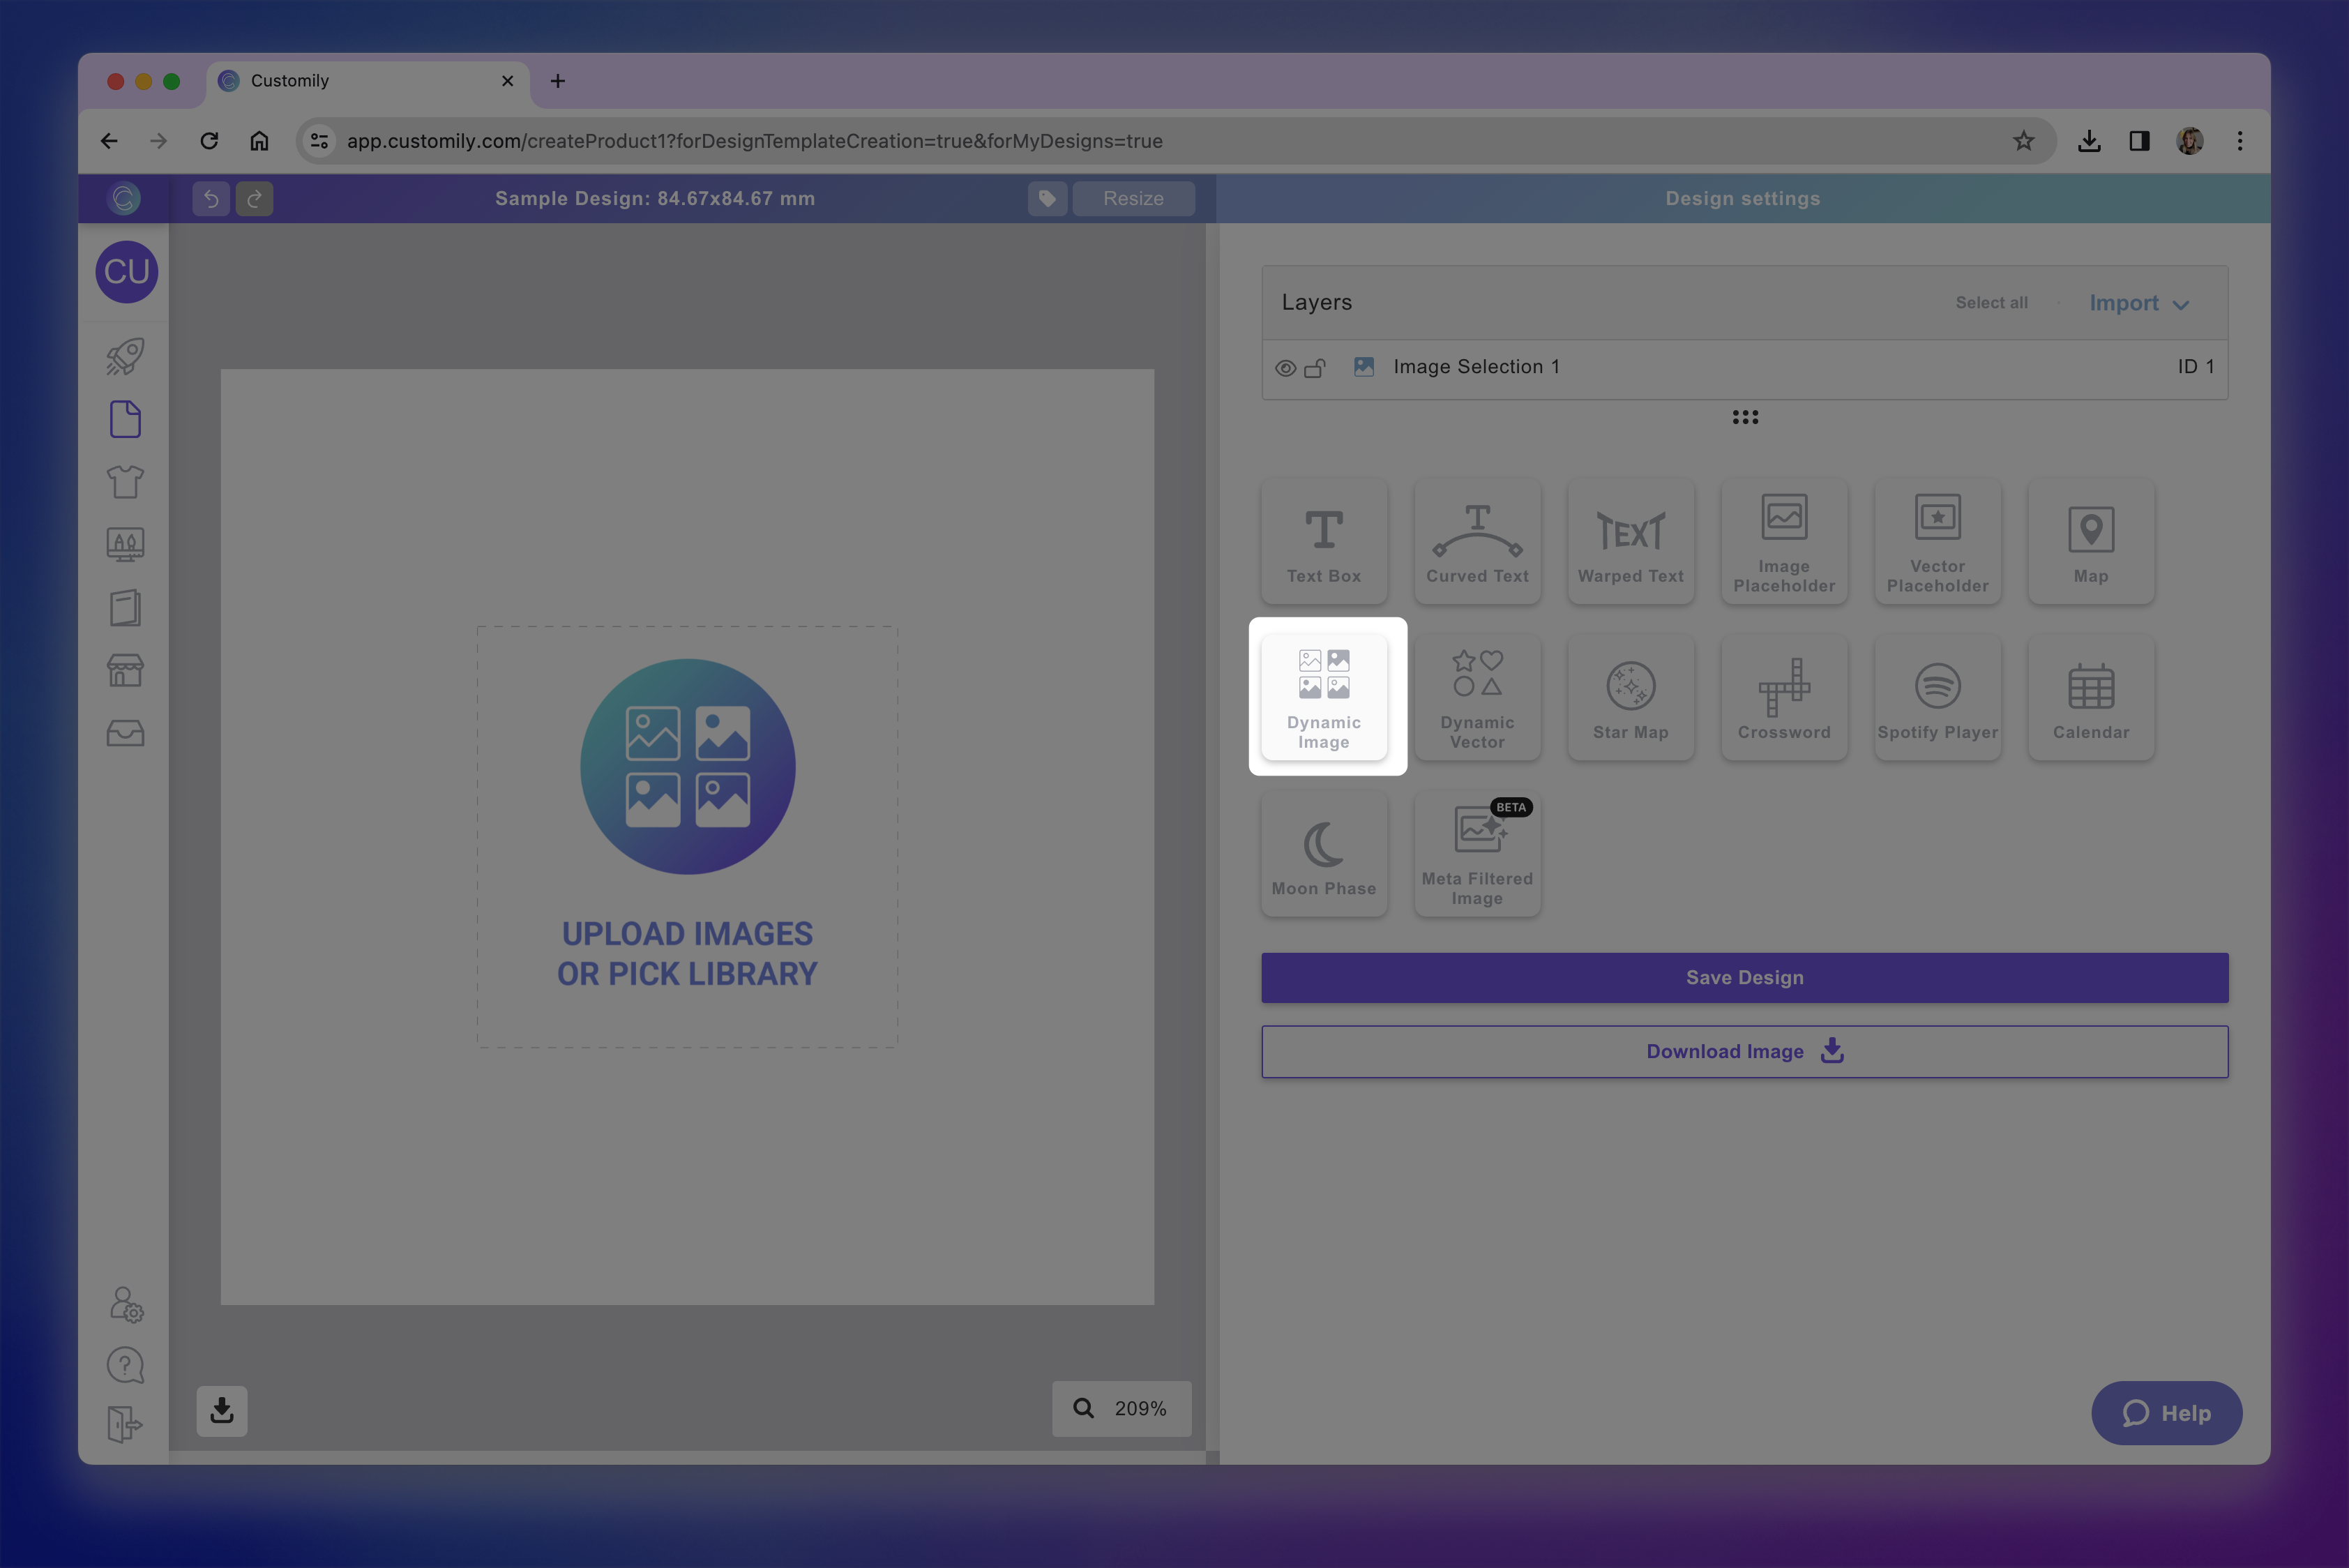Click the upload images placeholder on canvas
The width and height of the screenshot is (2349, 1568).
687,836
